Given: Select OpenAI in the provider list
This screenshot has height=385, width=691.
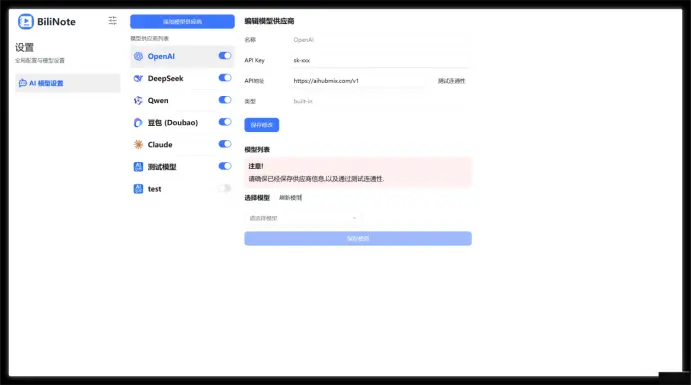Looking at the screenshot, I should pyautogui.click(x=182, y=56).
